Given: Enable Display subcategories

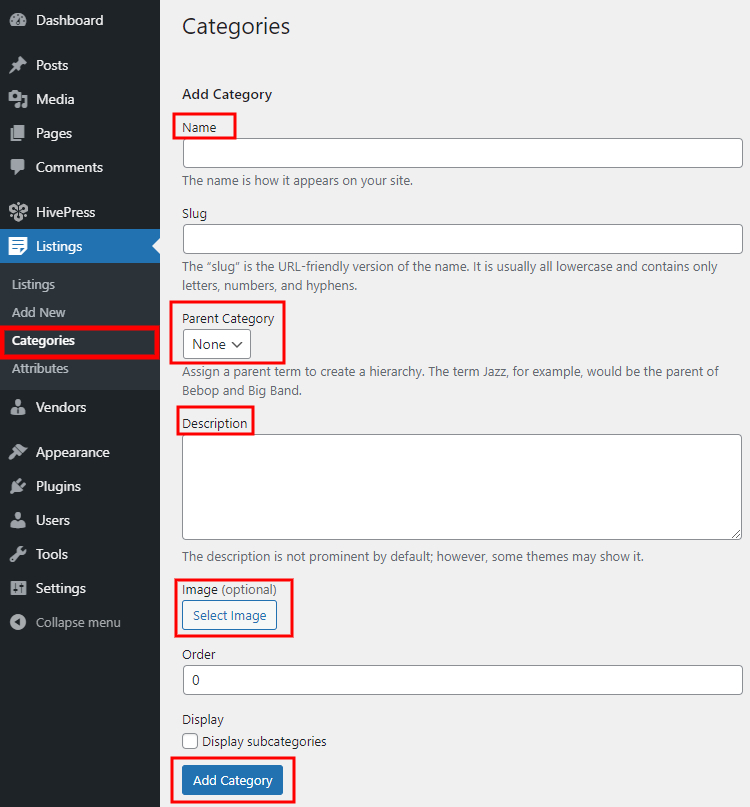Looking at the screenshot, I should pyautogui.click(x=189, y=741).
